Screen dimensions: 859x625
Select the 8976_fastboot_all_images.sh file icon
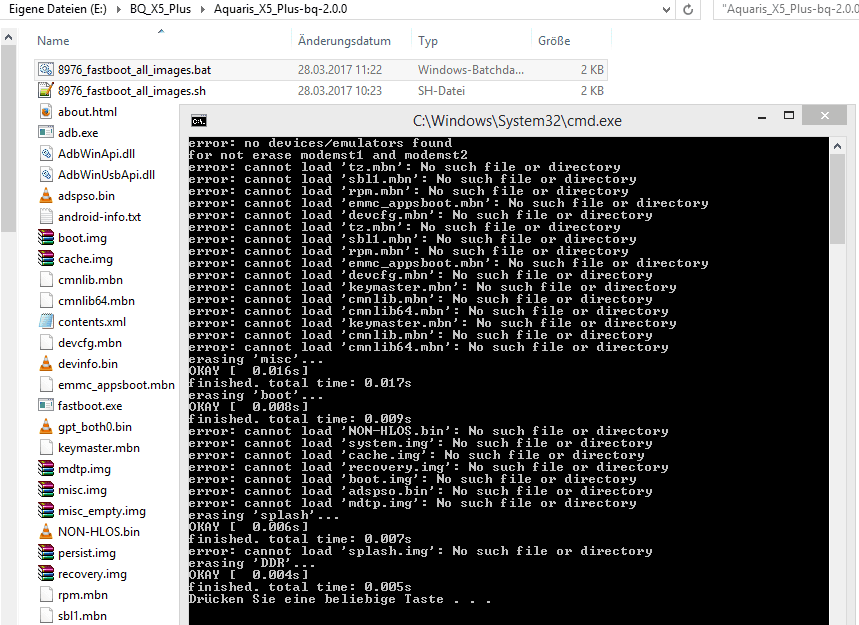[46, 91]
